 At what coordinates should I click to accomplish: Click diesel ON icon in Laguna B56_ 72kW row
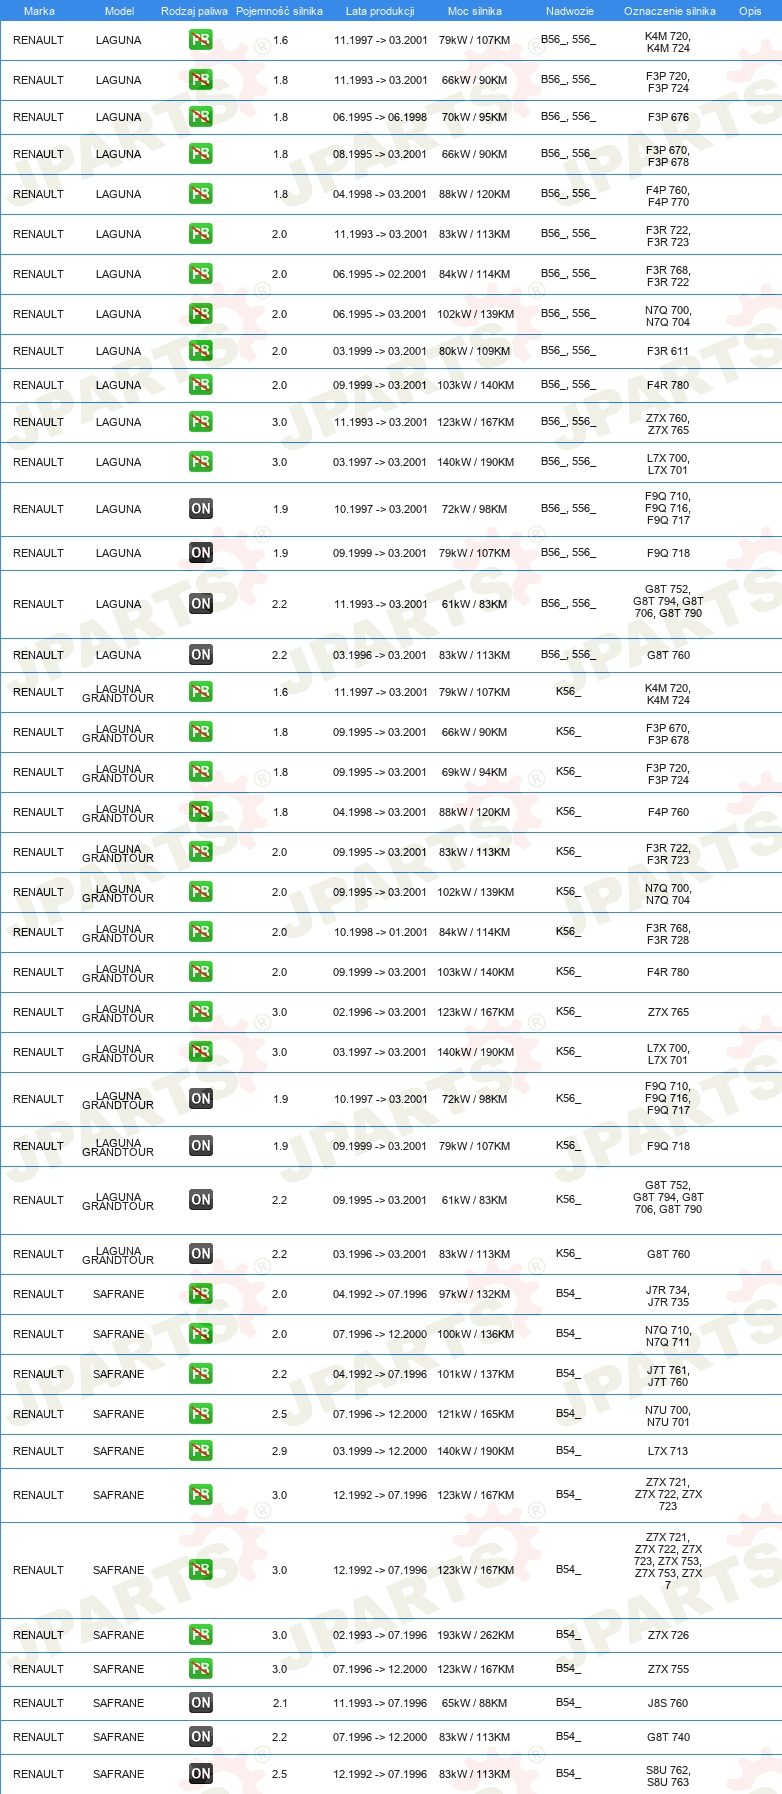click(201, 509)
